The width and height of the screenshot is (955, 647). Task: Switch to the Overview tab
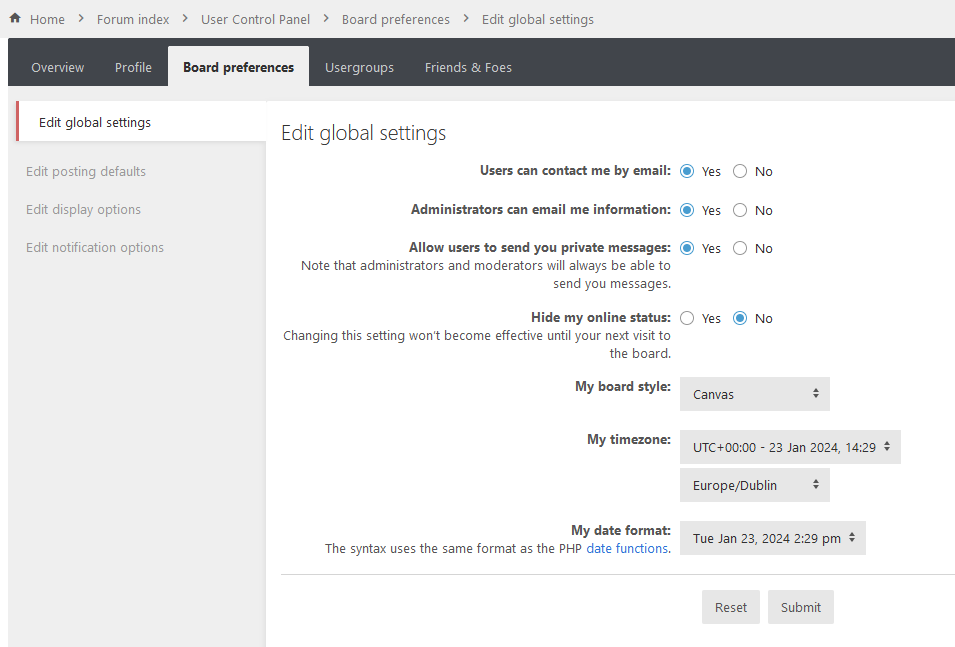(57, 67)
